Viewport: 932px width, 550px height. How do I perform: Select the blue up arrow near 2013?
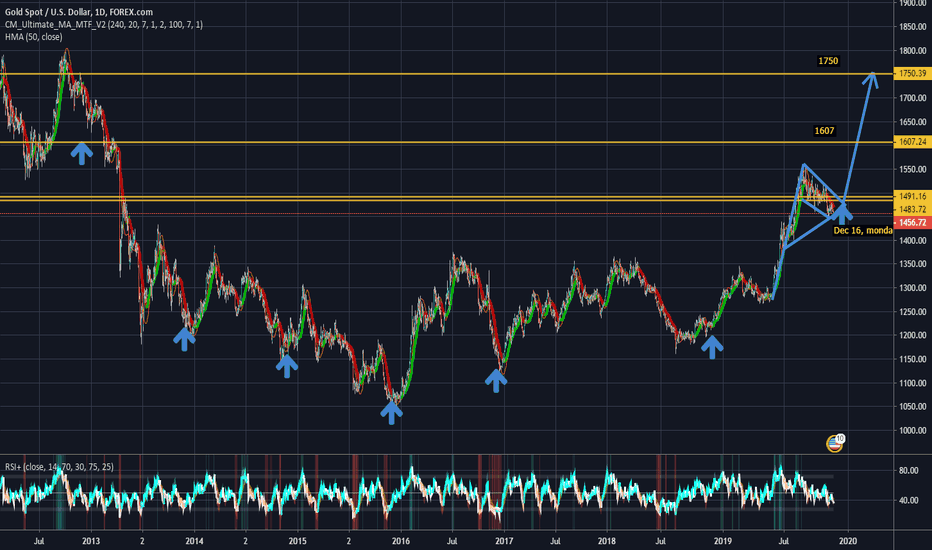[x=81, y=151]
